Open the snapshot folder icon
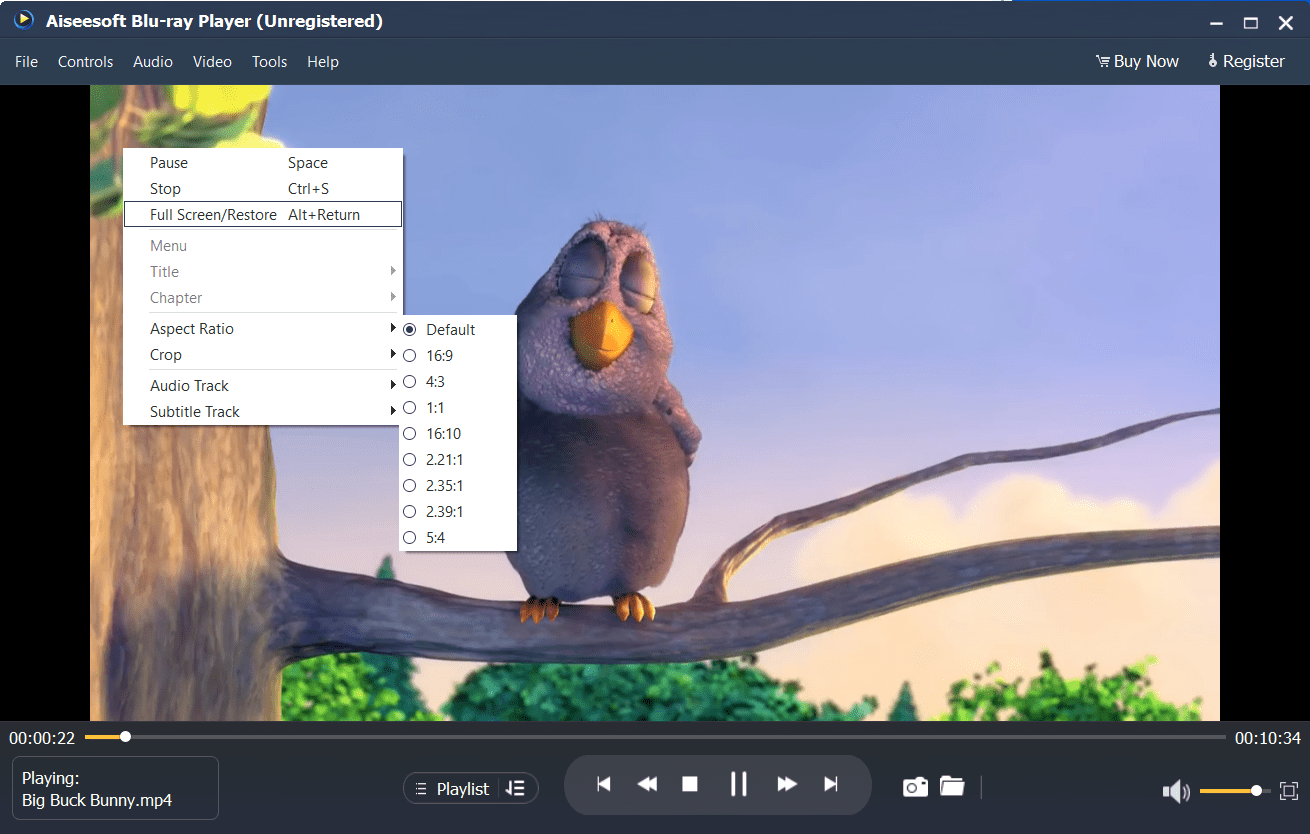The height and width of the screenshot is (834, 1310). pyautogui.click(x=952, y=786)
